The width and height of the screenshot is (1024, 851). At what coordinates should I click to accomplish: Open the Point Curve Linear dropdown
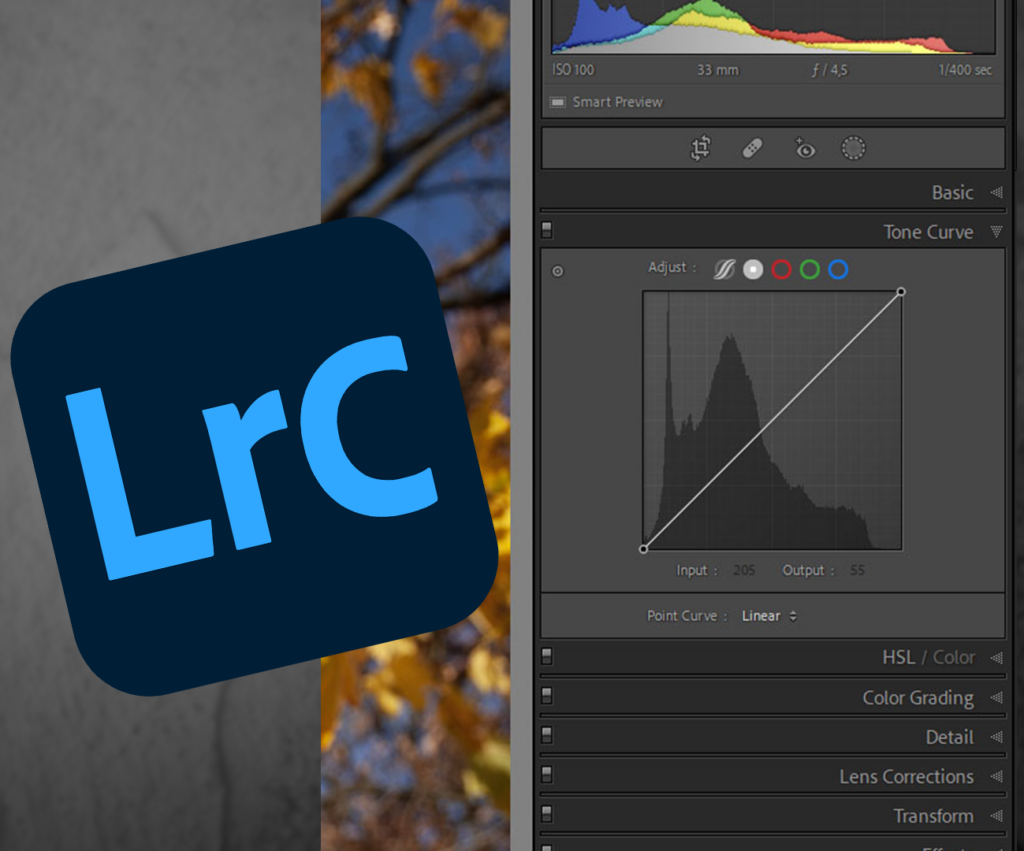coord(768,616)
